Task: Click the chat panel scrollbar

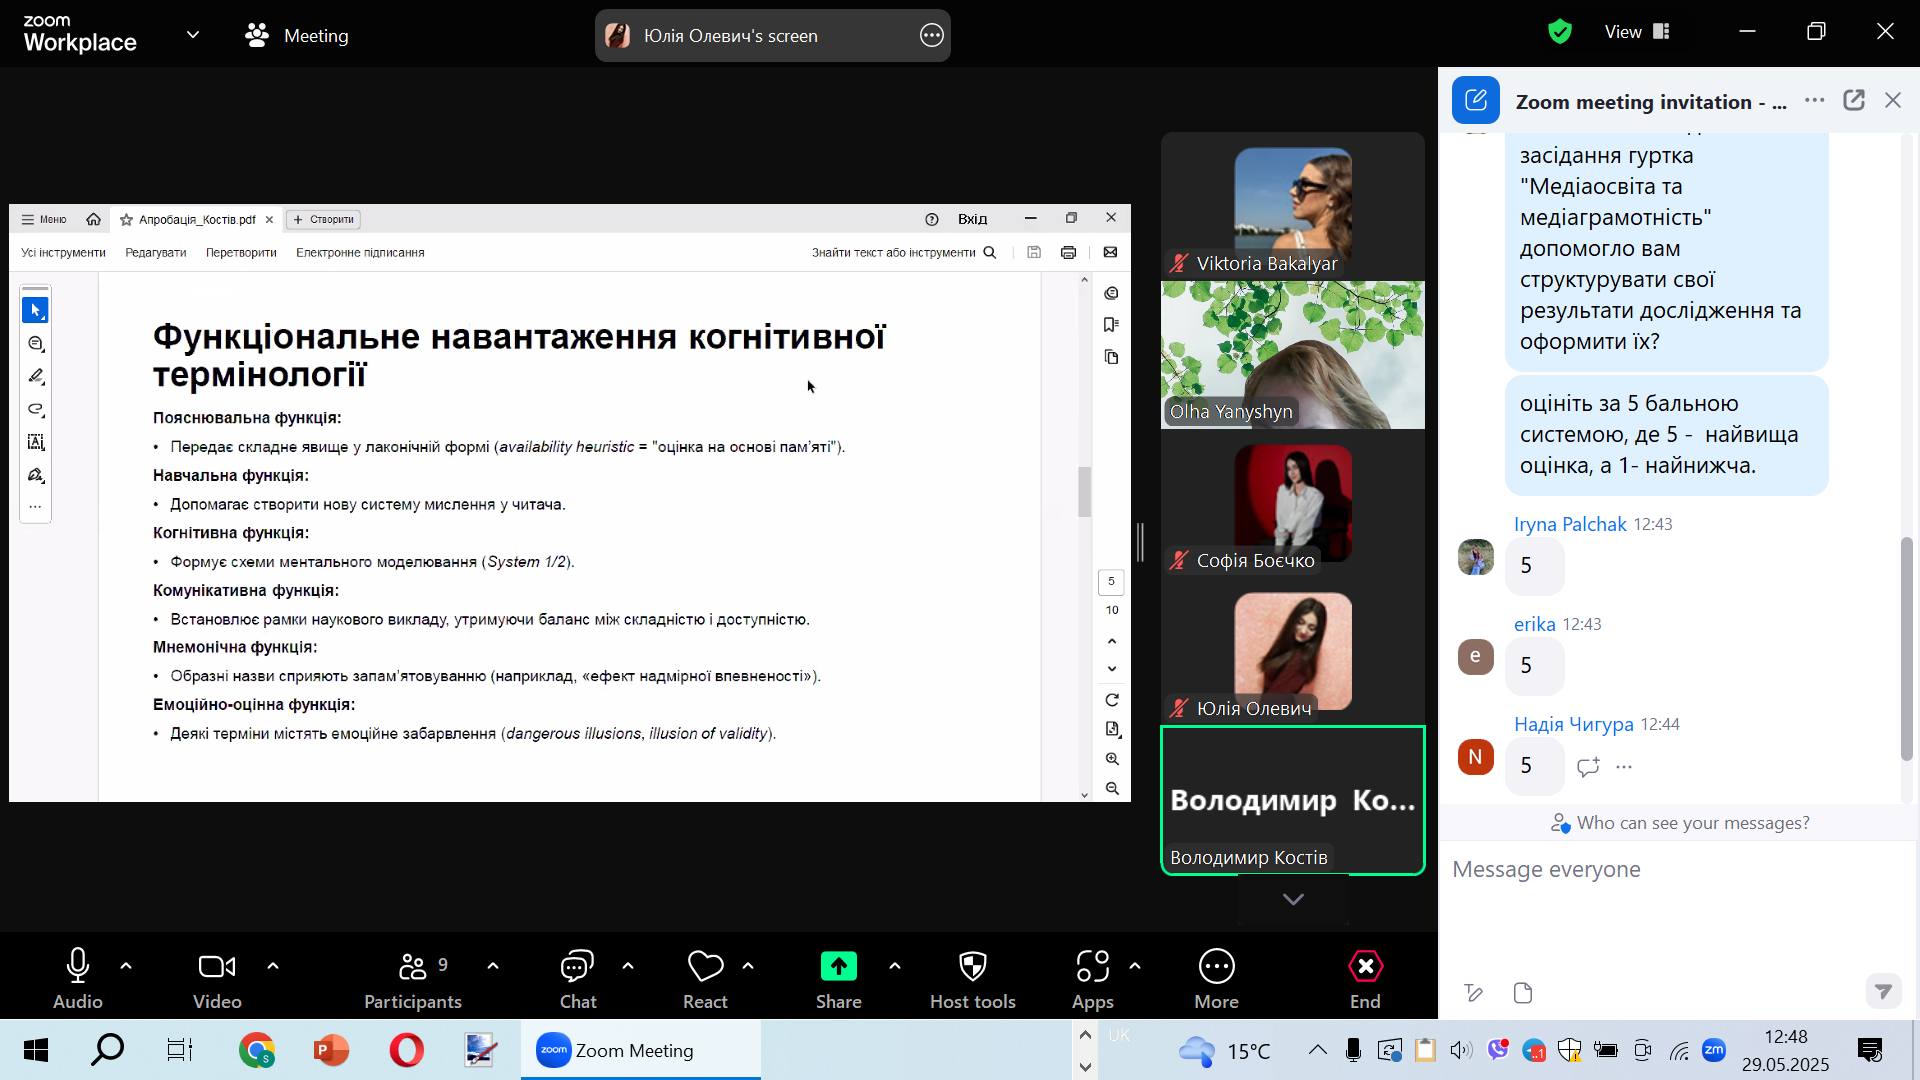Action: (1906, 648)
